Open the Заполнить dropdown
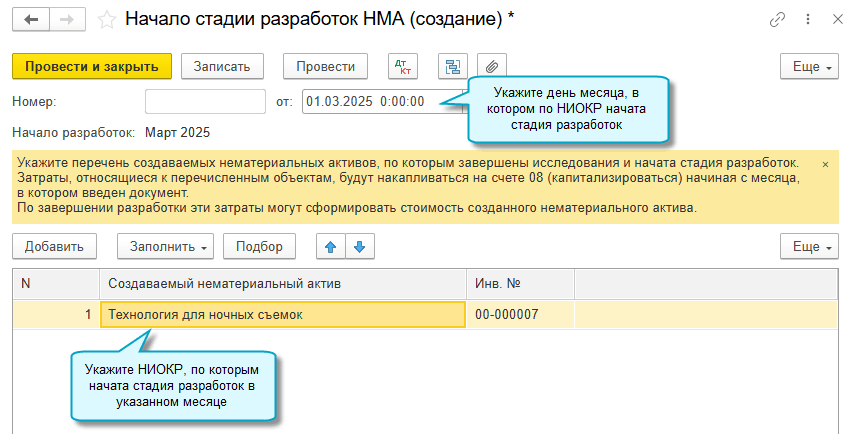The width and height of the screenshot is (857, 434). pyautogui.click(x=166, y=246)
